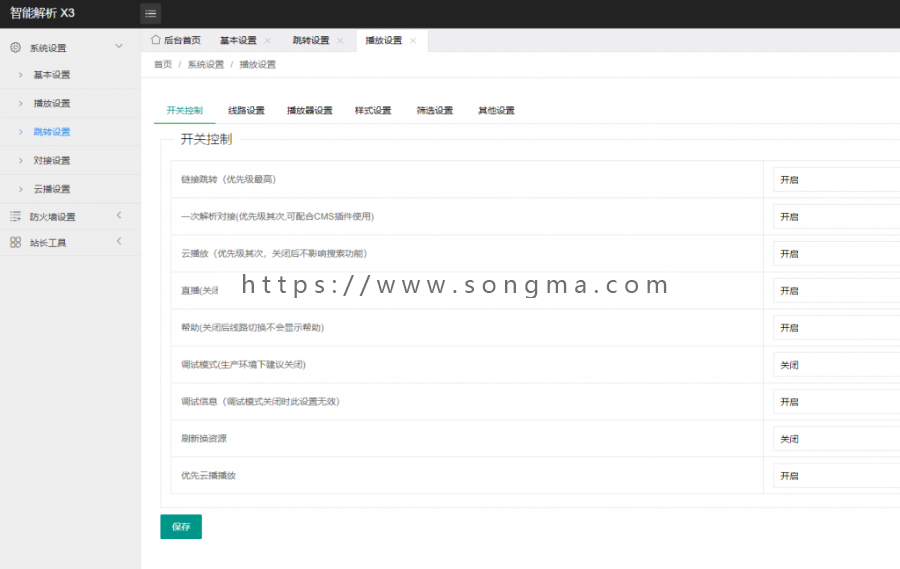The height and width of the screenshot is (569, 900).
Task: Open 云播设置 in the sidebar
Action: coord(52,189)
